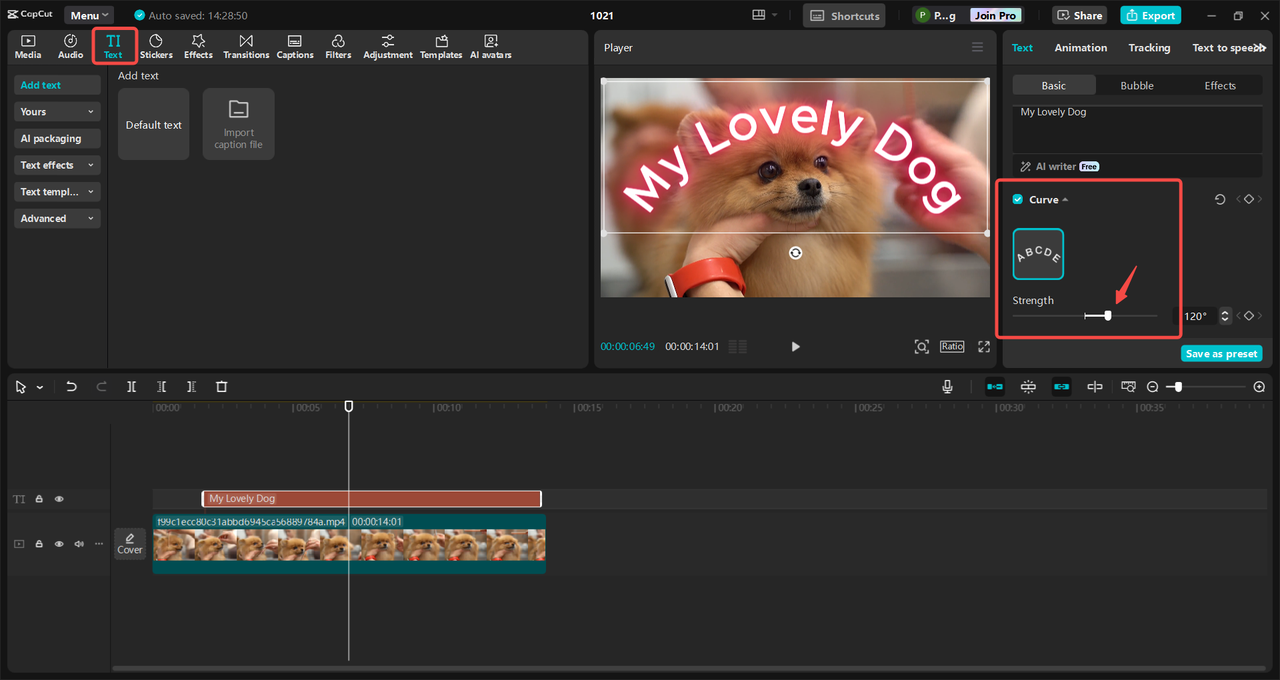Screen dimensions: 1280x680
Task: Expand the Text templates category
Action: click(x=57, y=192)
